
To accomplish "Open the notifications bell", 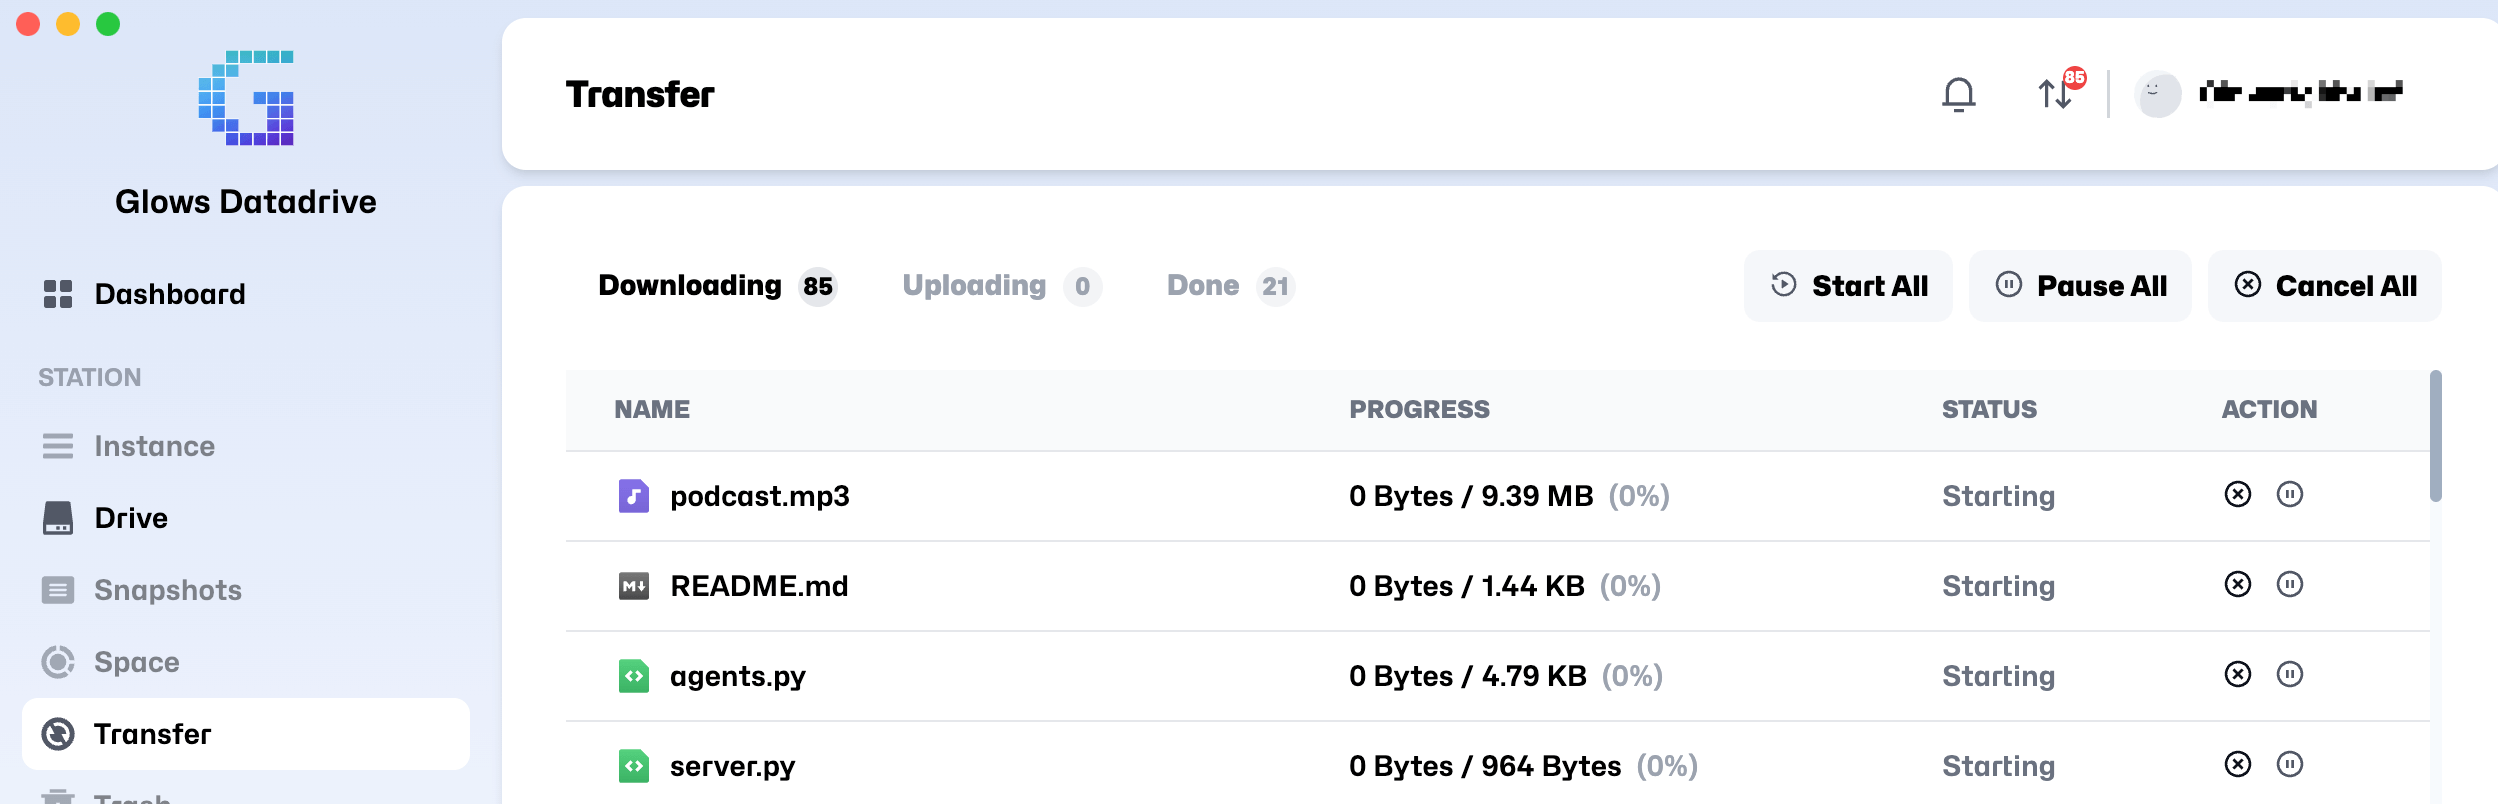I will click(x=1958, y=95).
